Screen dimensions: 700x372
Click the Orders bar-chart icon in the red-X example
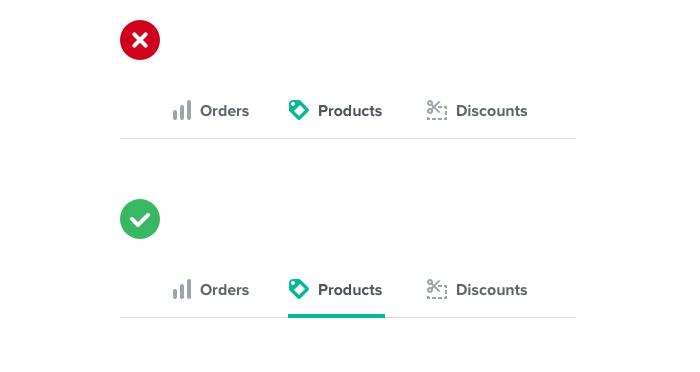click(182, 110)
